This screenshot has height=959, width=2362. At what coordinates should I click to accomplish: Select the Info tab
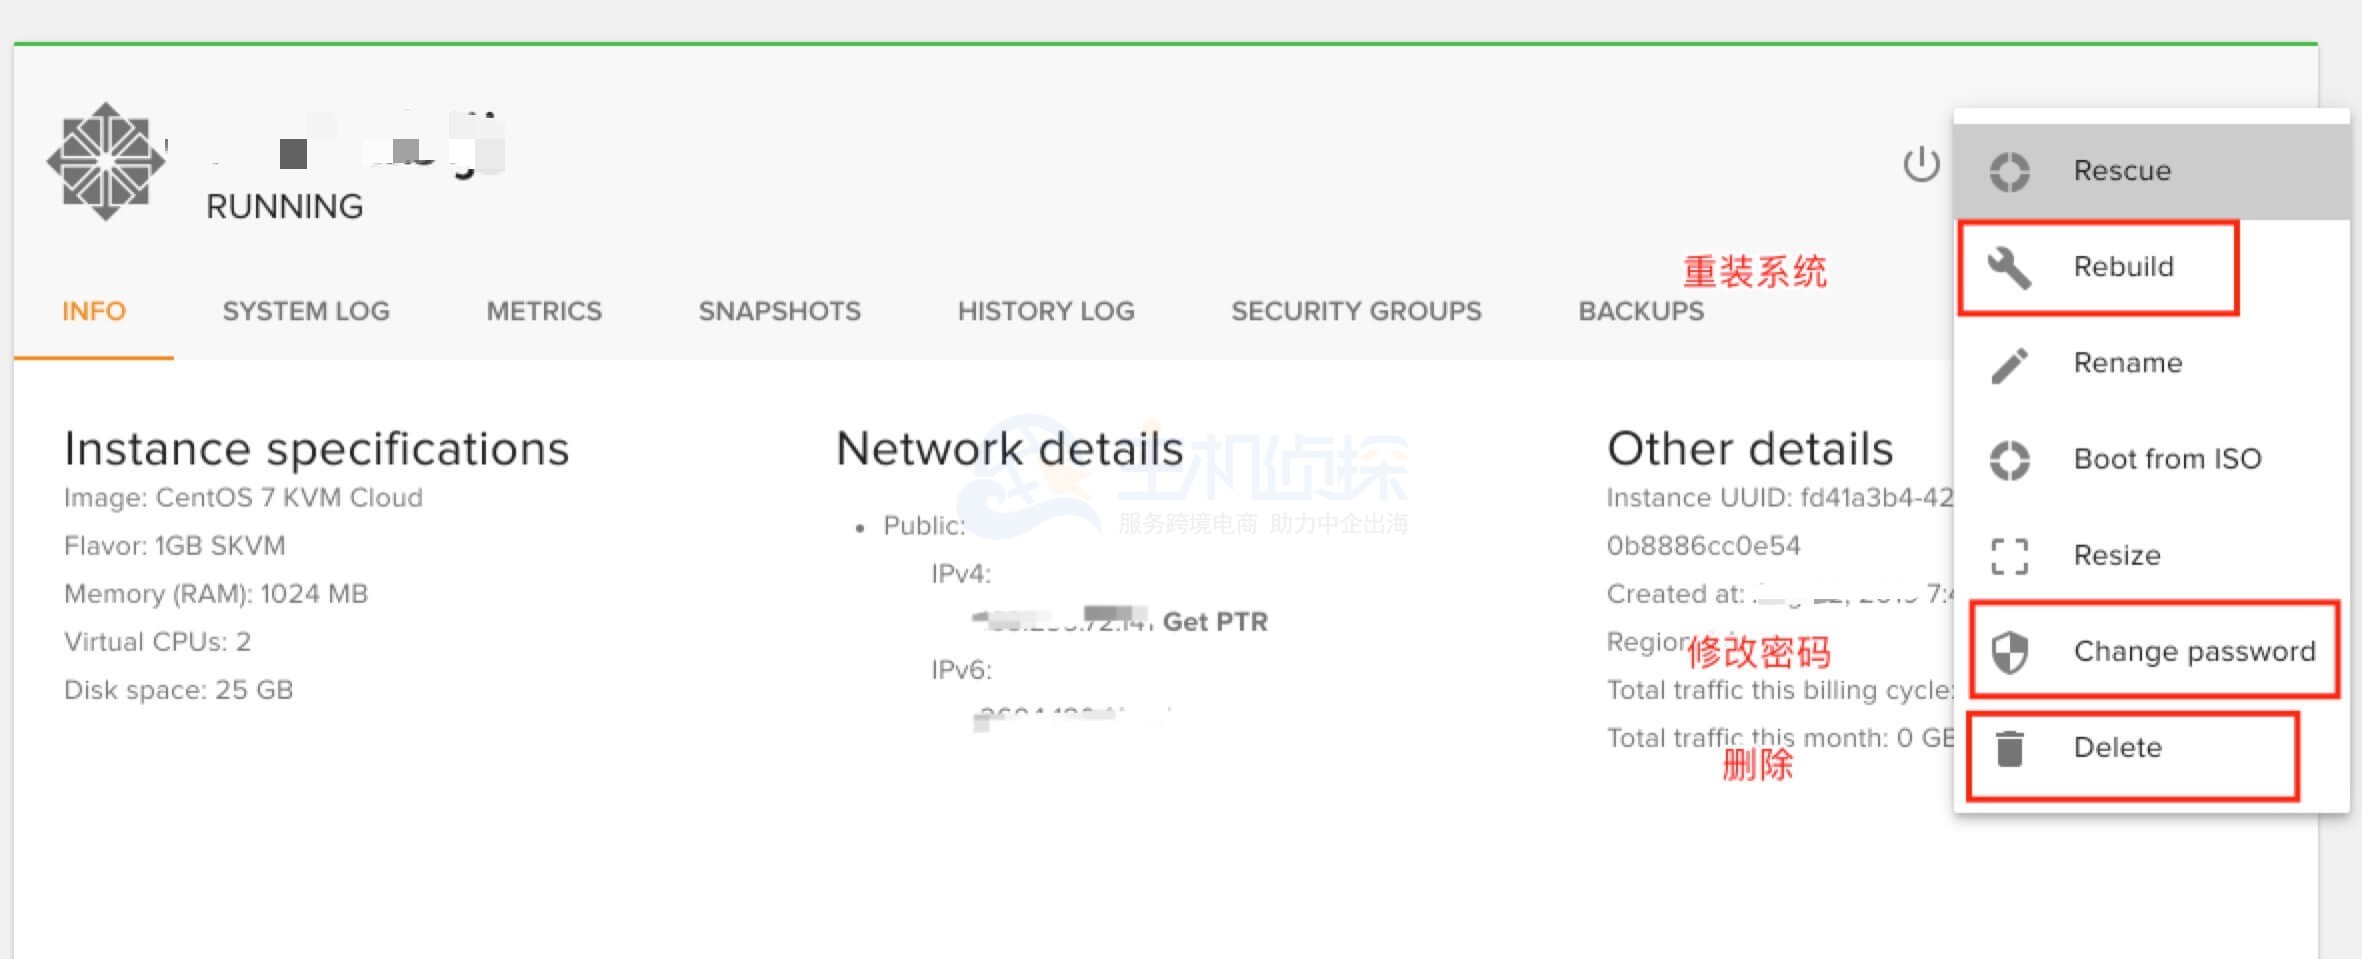point(94,312)
